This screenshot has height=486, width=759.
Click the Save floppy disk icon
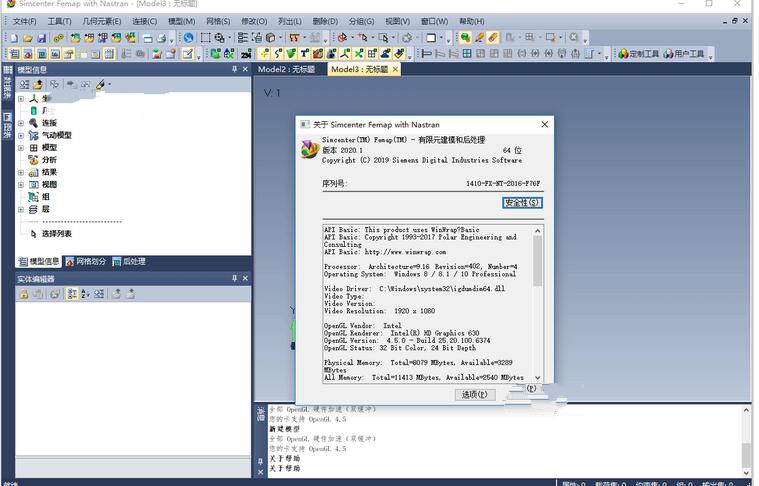pos(42,38)
